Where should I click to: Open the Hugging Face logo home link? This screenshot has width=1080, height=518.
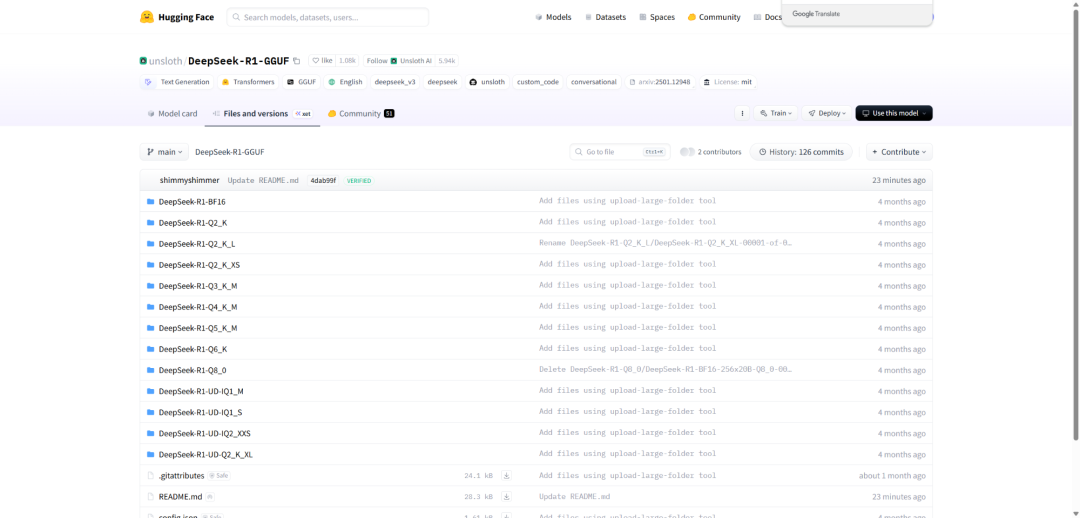(x=176, y=17)
